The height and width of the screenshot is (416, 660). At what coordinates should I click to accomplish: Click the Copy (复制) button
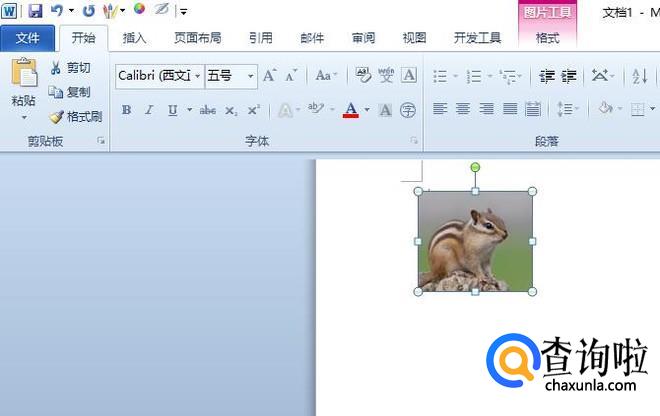pyautogui.click(x=69, y=92)
